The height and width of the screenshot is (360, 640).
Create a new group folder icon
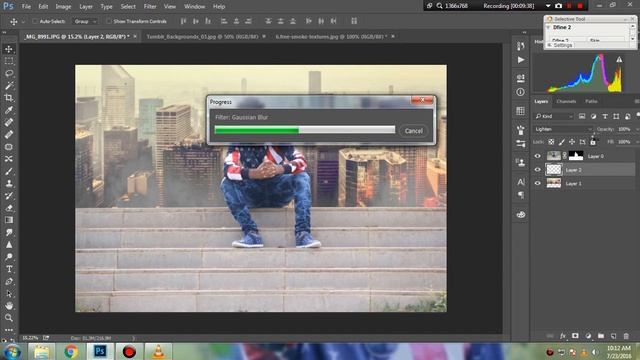[601, 336]
